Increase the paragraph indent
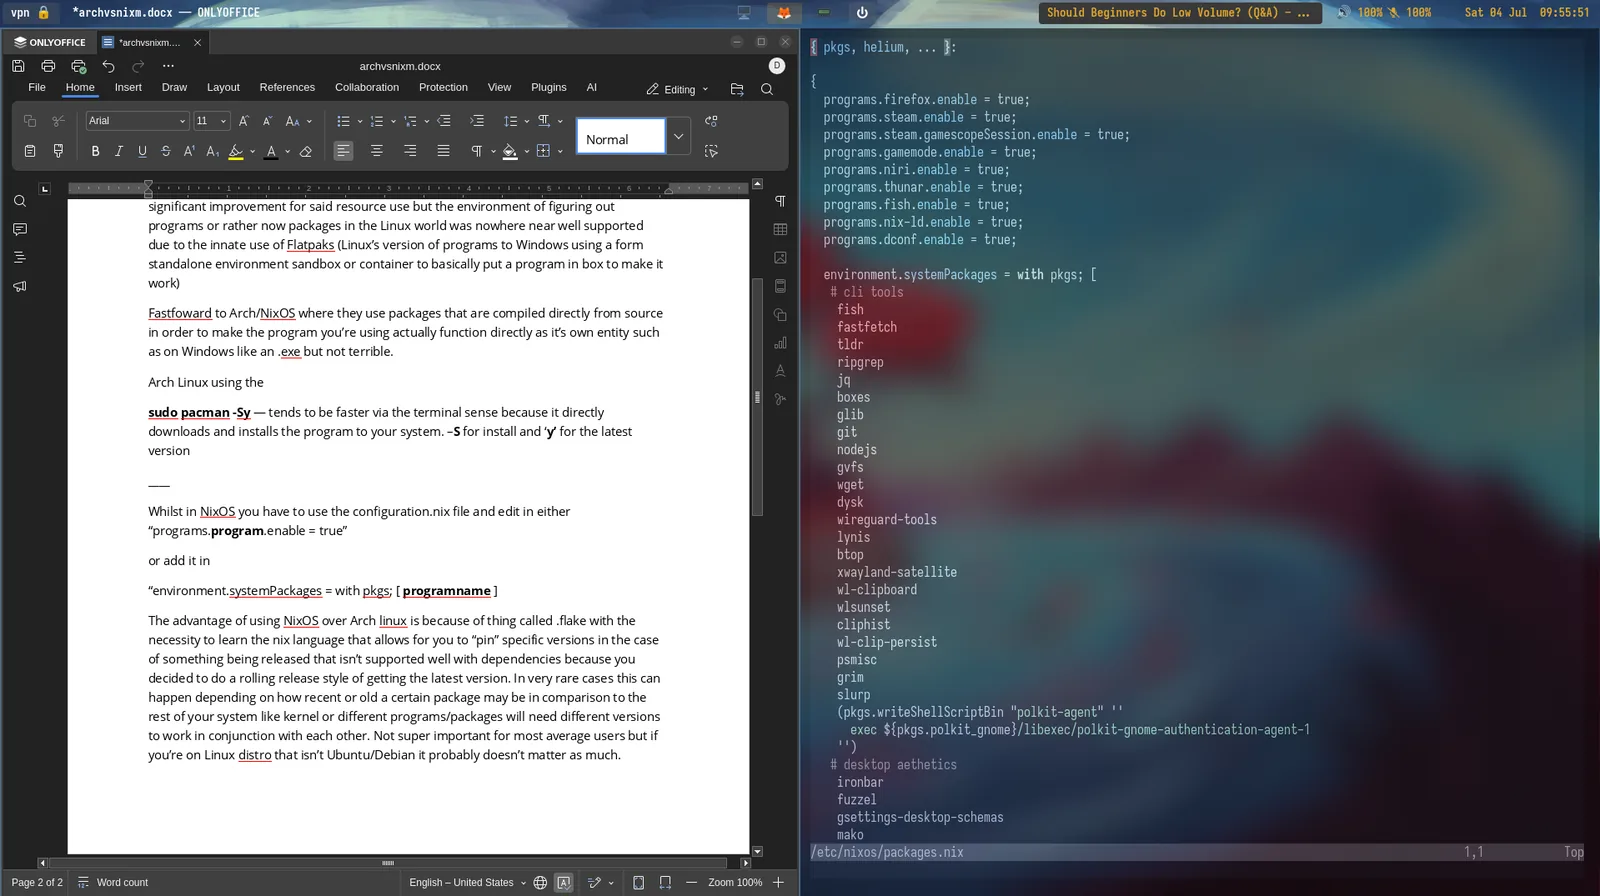 (x=477, y=121)
